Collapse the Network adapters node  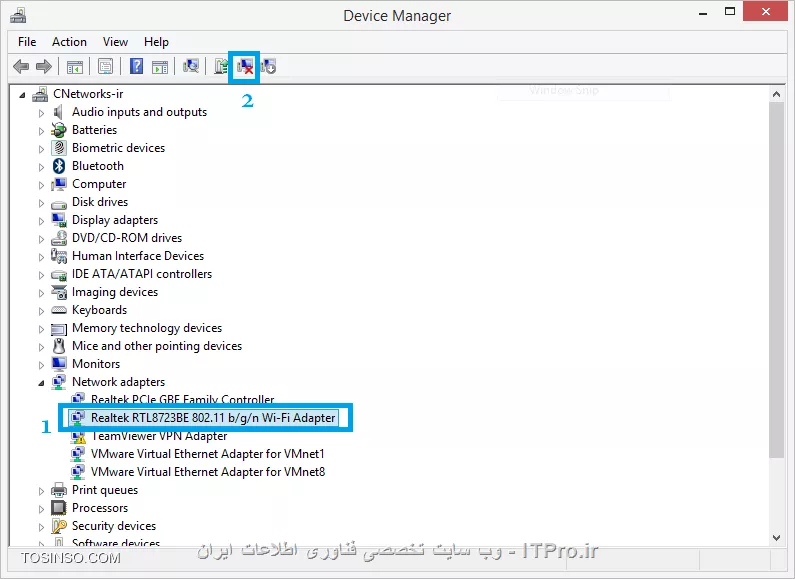tap(41, 383)
